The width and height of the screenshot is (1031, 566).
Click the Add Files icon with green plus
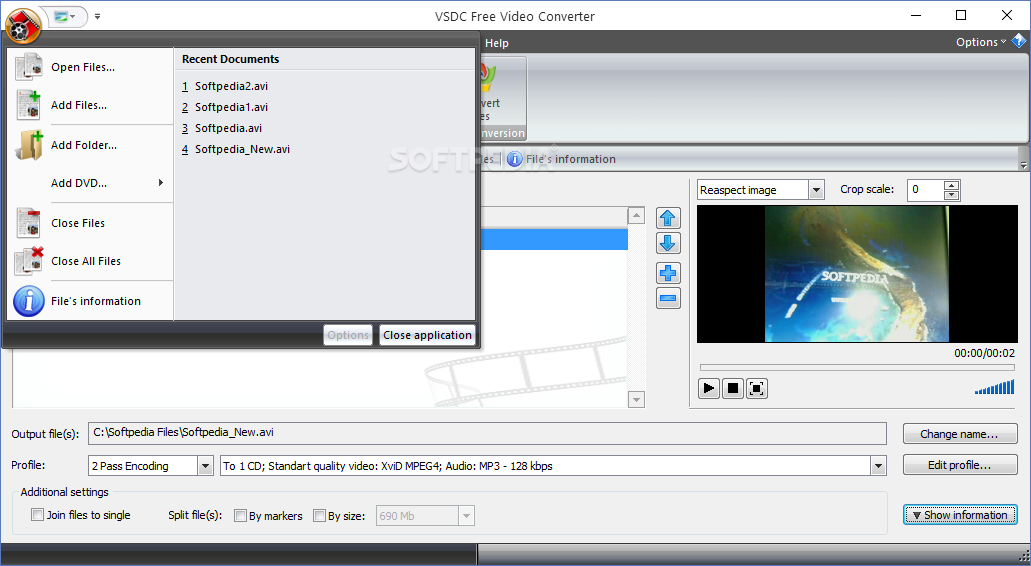click(x=29, y=105)
